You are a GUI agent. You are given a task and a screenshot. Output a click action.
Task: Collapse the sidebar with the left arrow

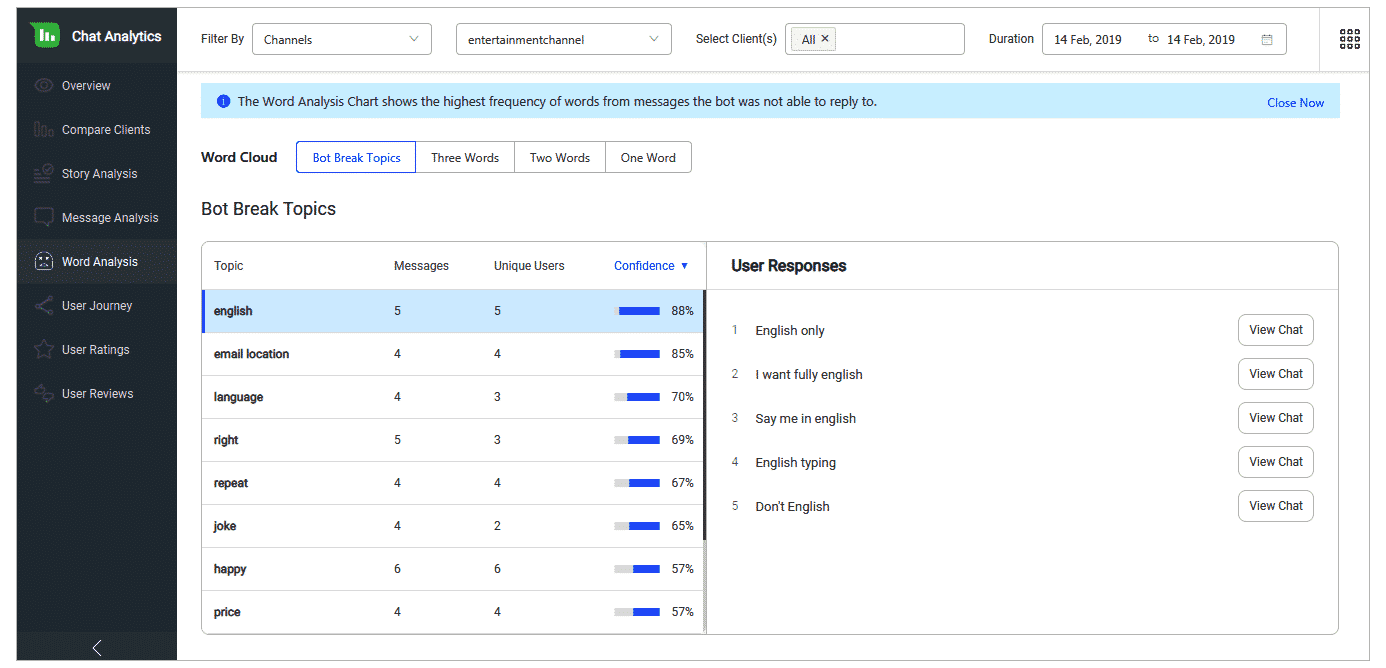tap(97, 648)
